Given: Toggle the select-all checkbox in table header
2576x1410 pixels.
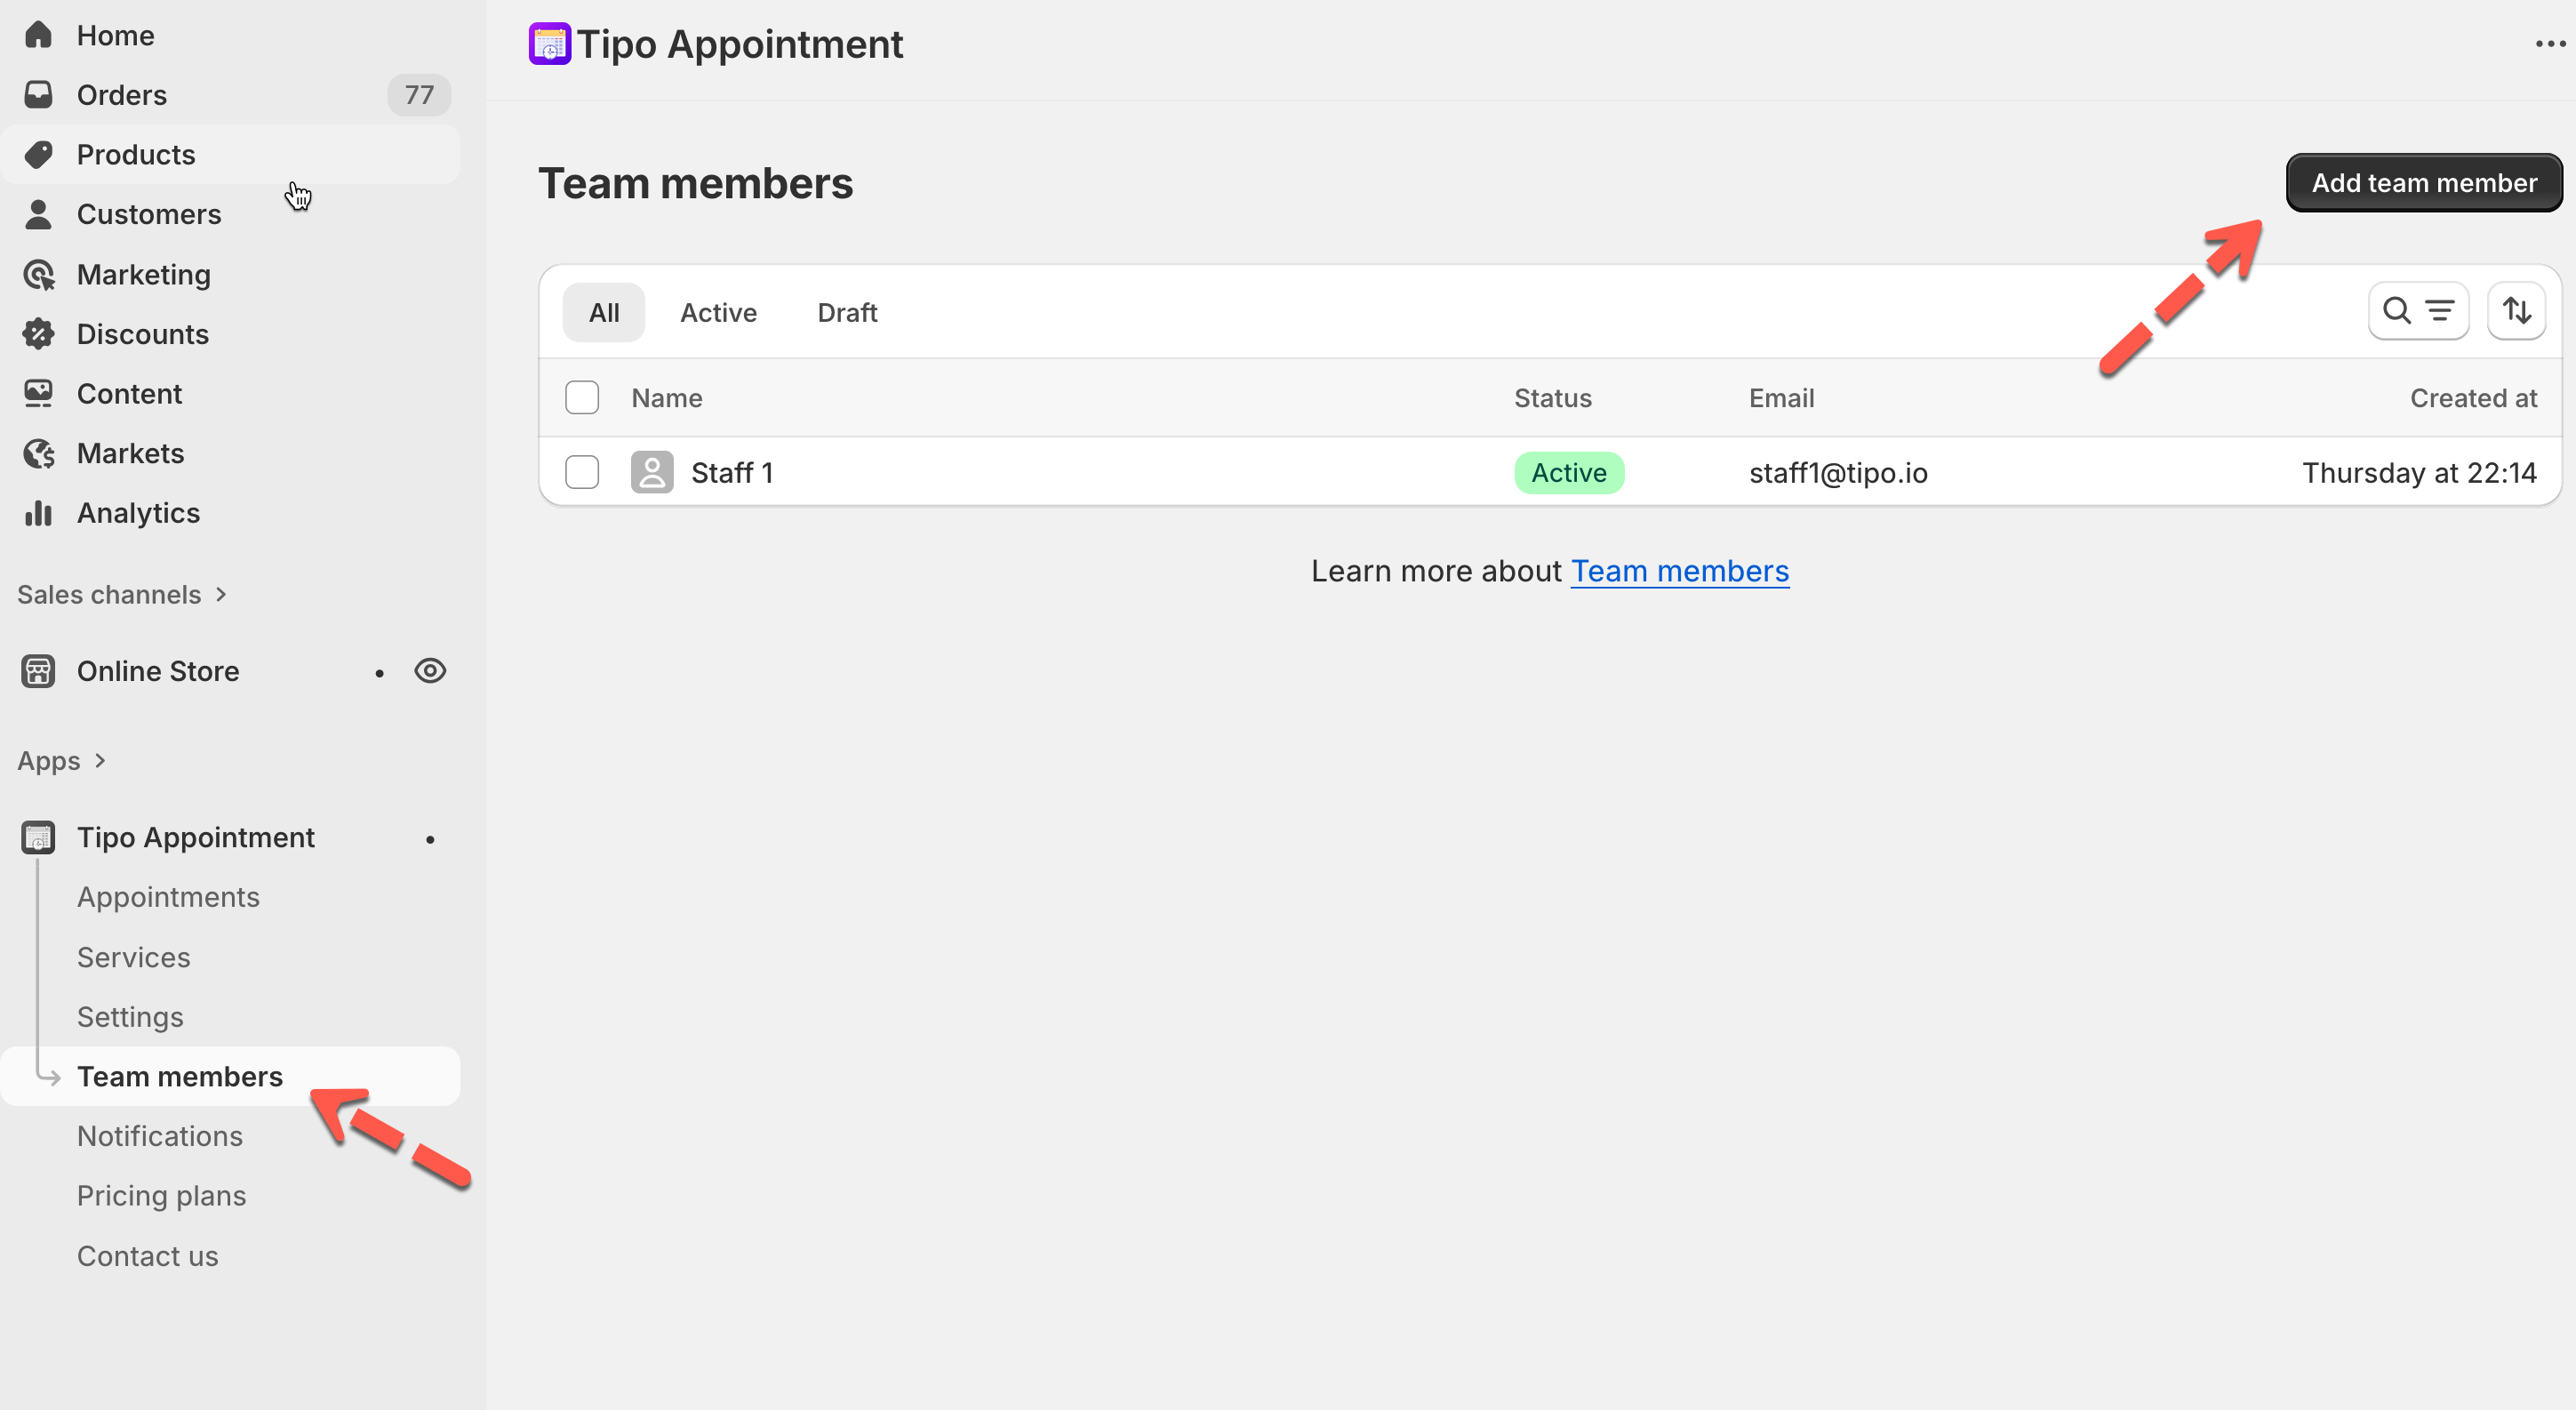Looking at the screenshot, I should pos(582,398).
